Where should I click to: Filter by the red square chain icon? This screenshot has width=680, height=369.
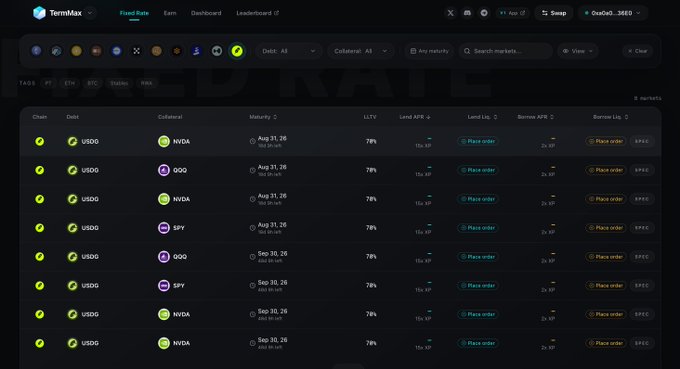coord(96,51)
